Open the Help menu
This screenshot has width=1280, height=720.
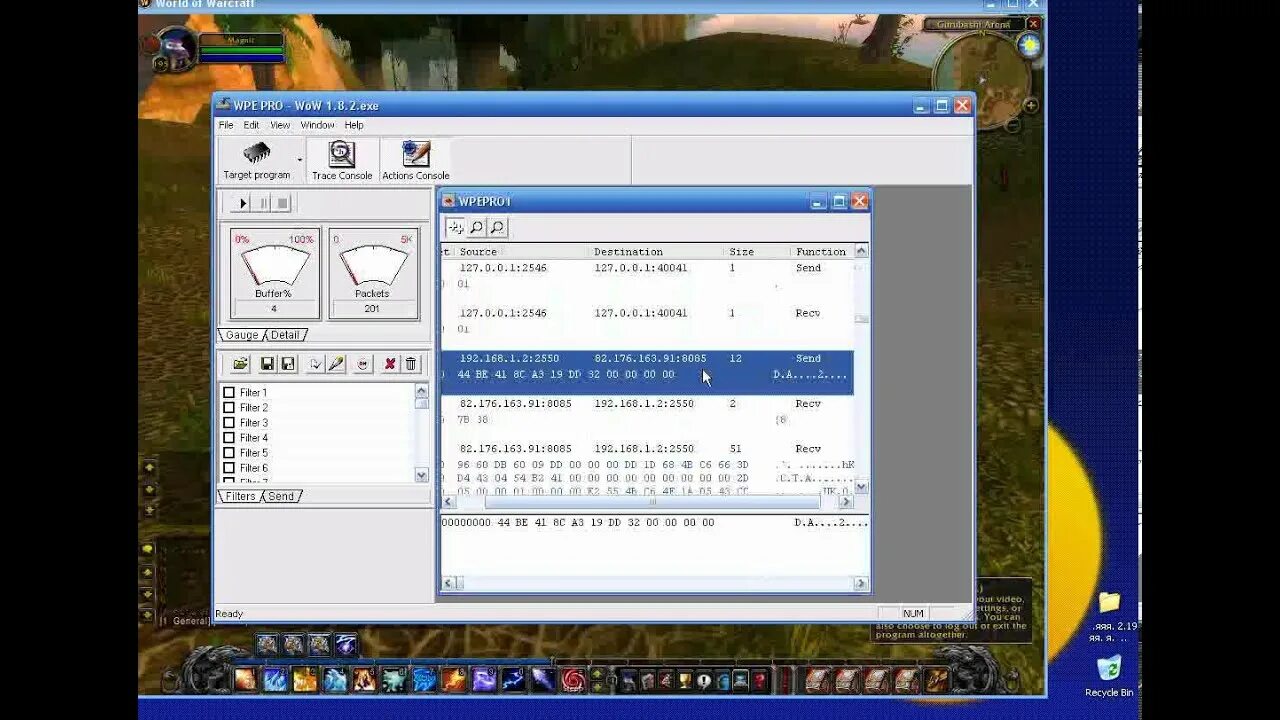(354, 125)
